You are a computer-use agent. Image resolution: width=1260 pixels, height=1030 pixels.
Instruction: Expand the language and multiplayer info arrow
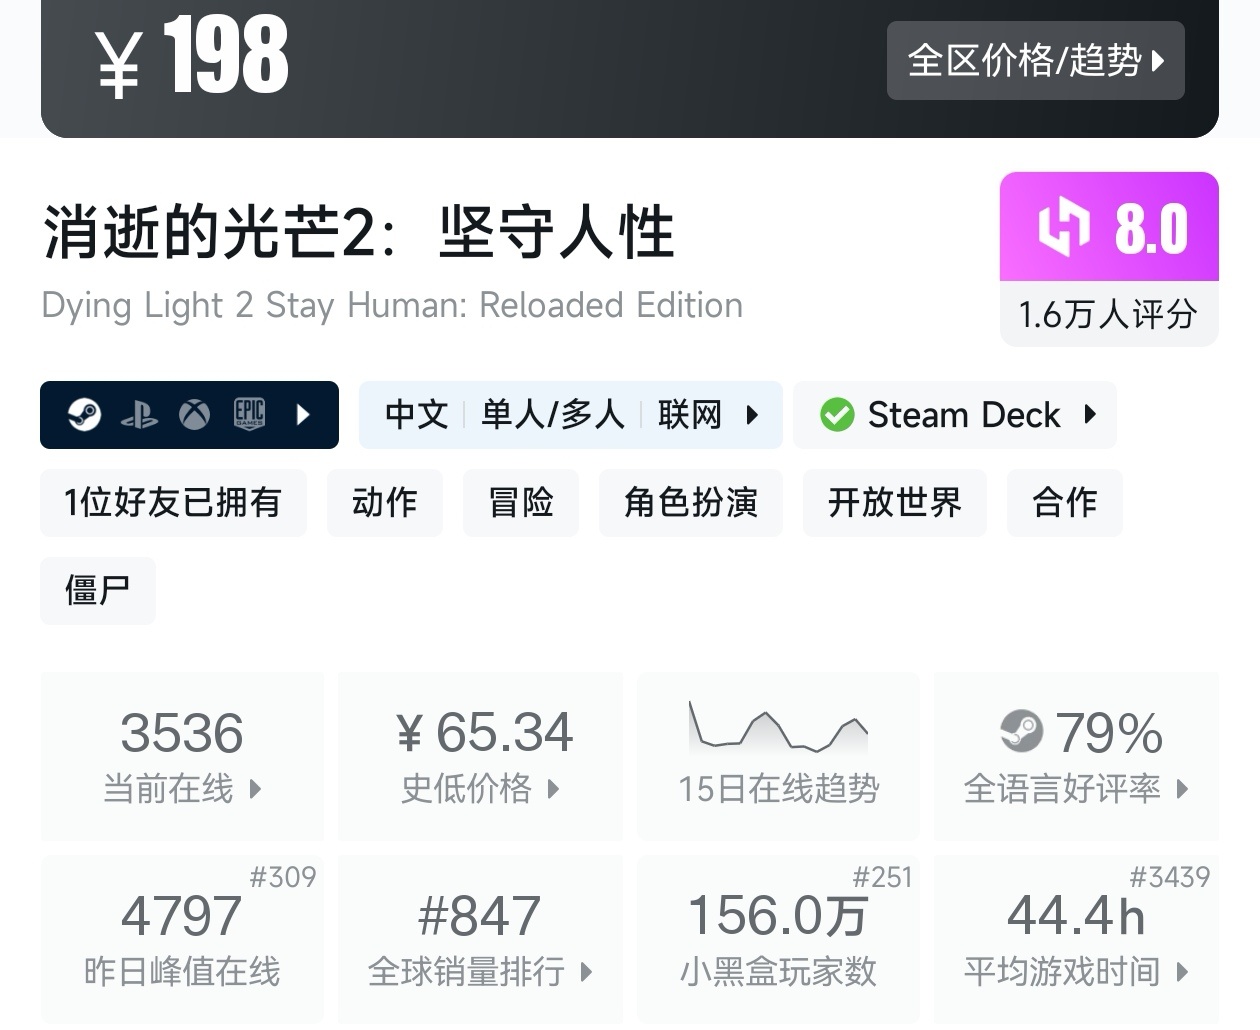coord(752,414)
